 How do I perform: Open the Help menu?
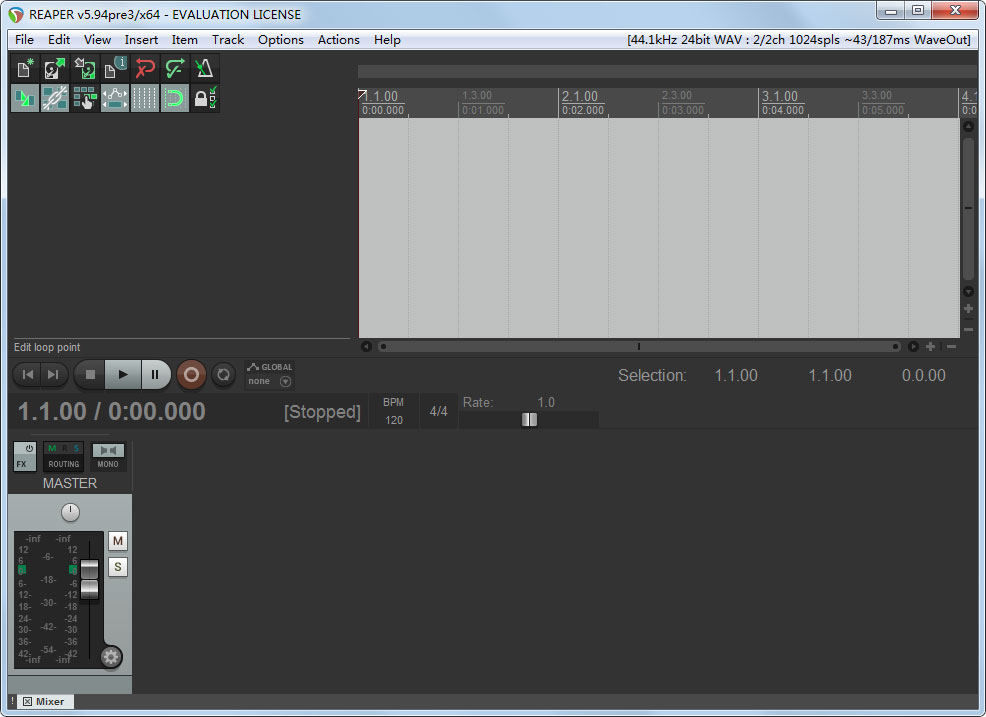[x=387, y=40]
